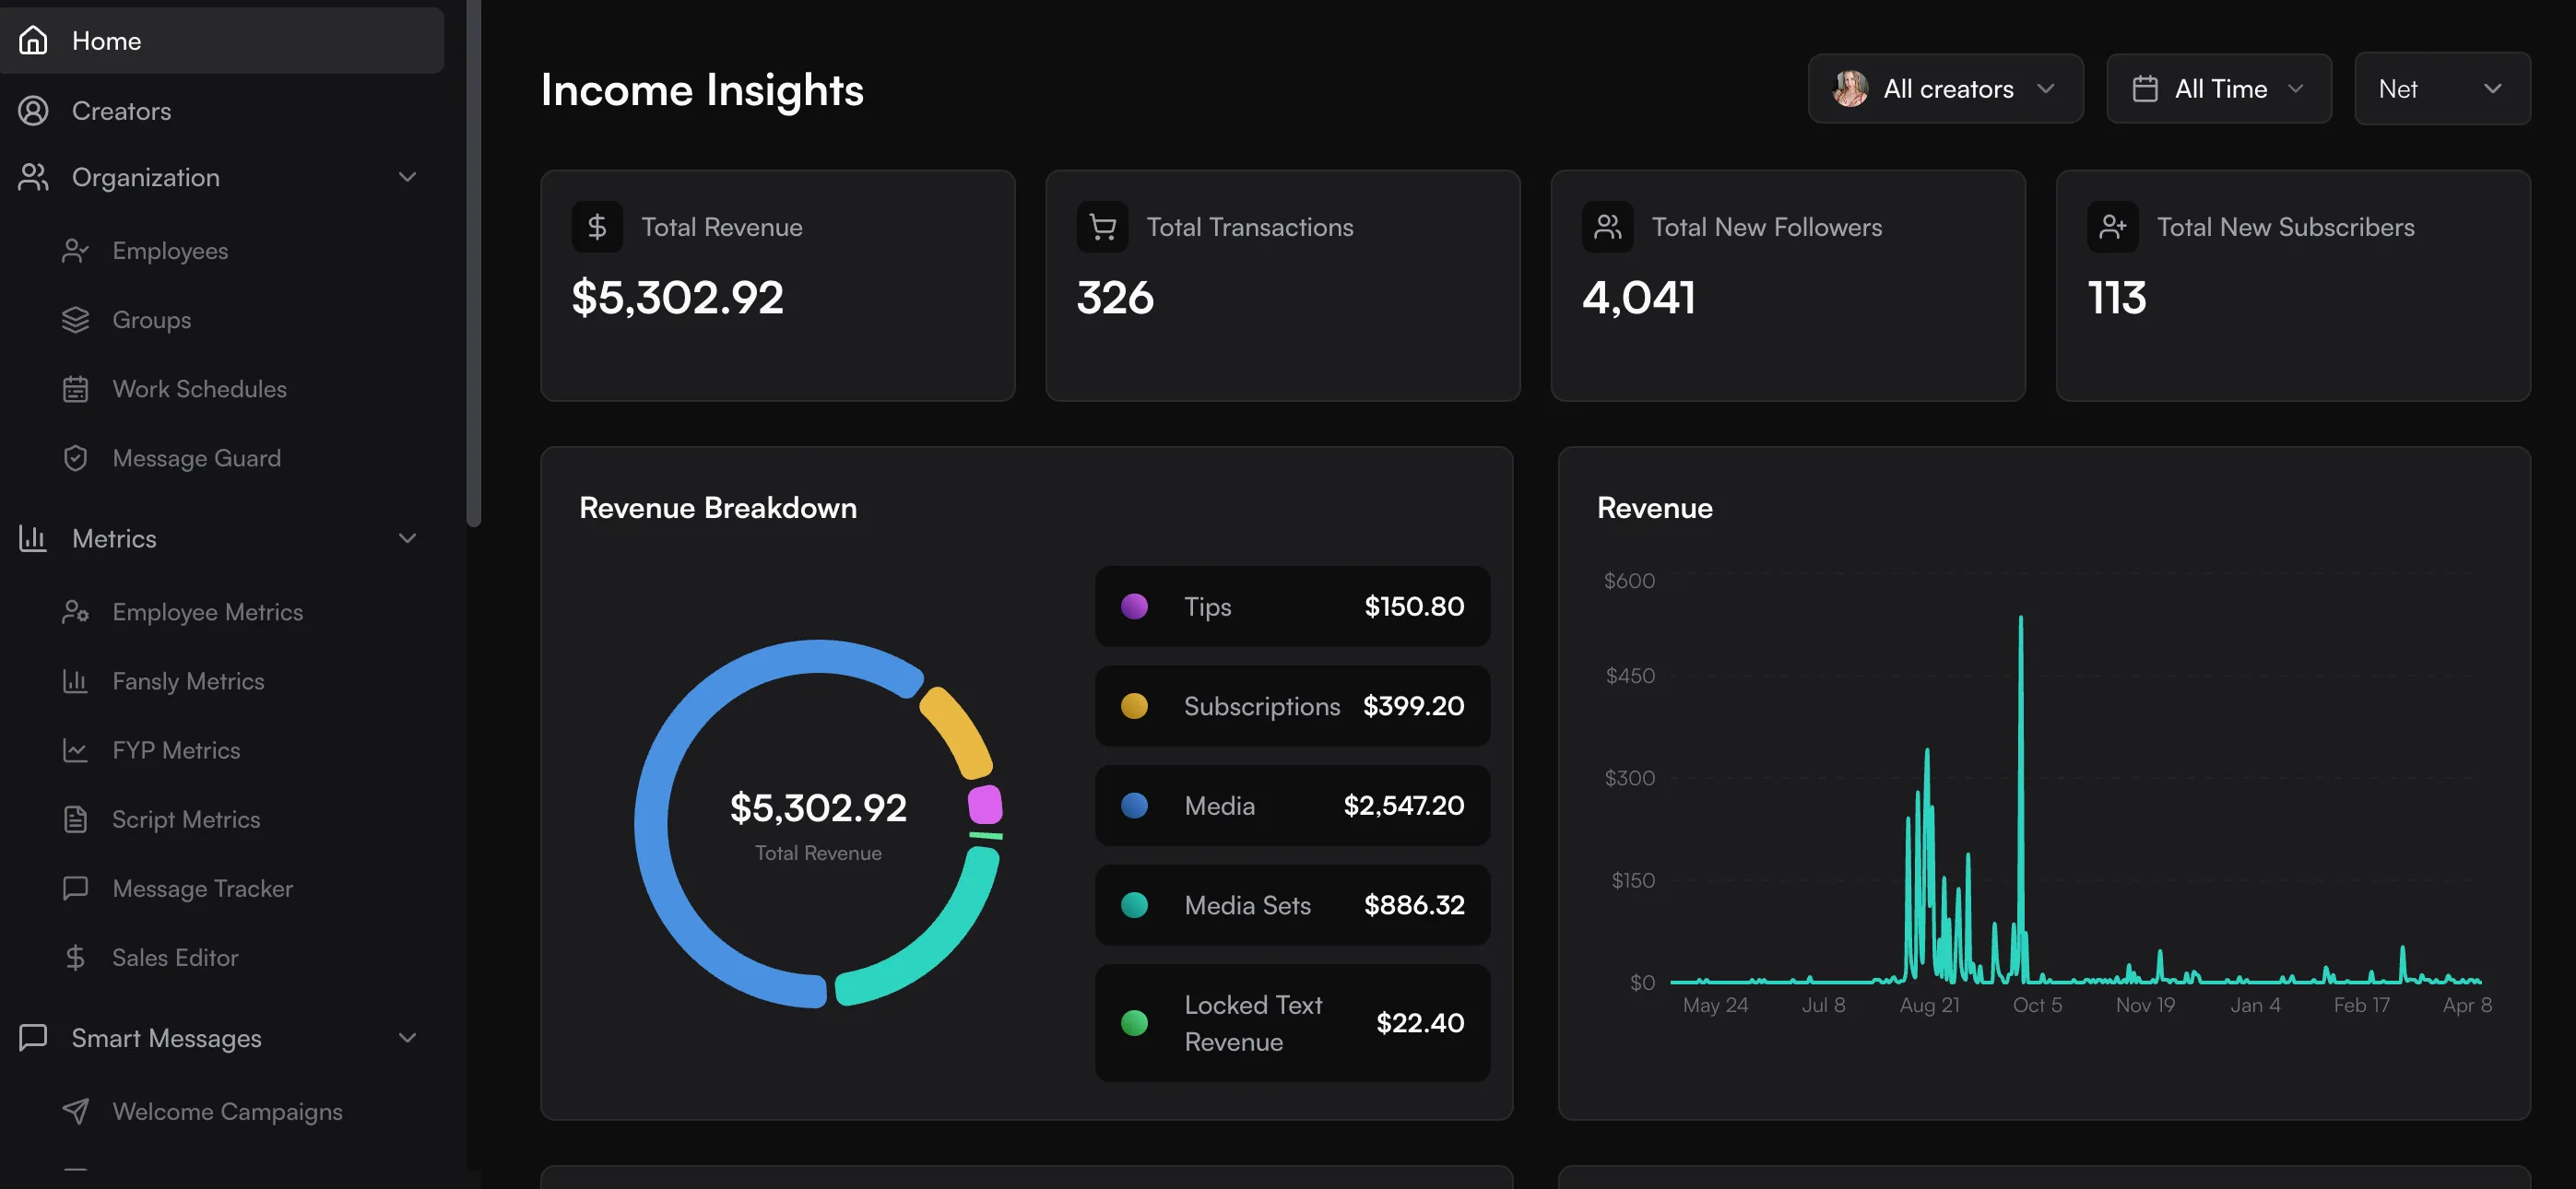Viewport: 2576px width, 1189px height.
Task: Collapse the Metrics section
Action: 407,538
